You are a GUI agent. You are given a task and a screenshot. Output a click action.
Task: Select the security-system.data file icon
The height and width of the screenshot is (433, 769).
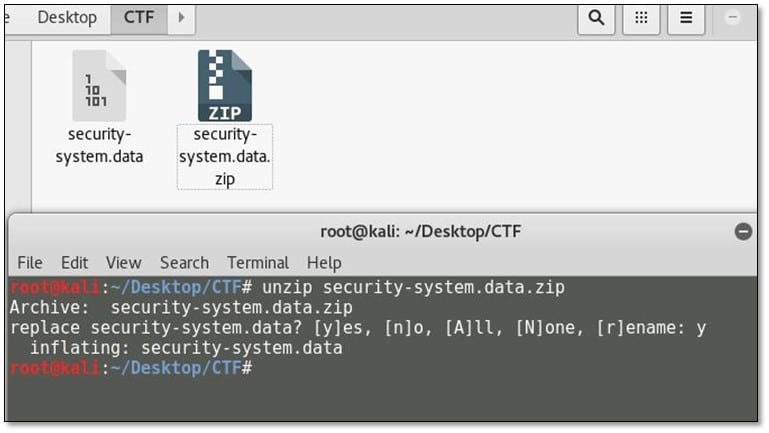(x=99, y=86)
